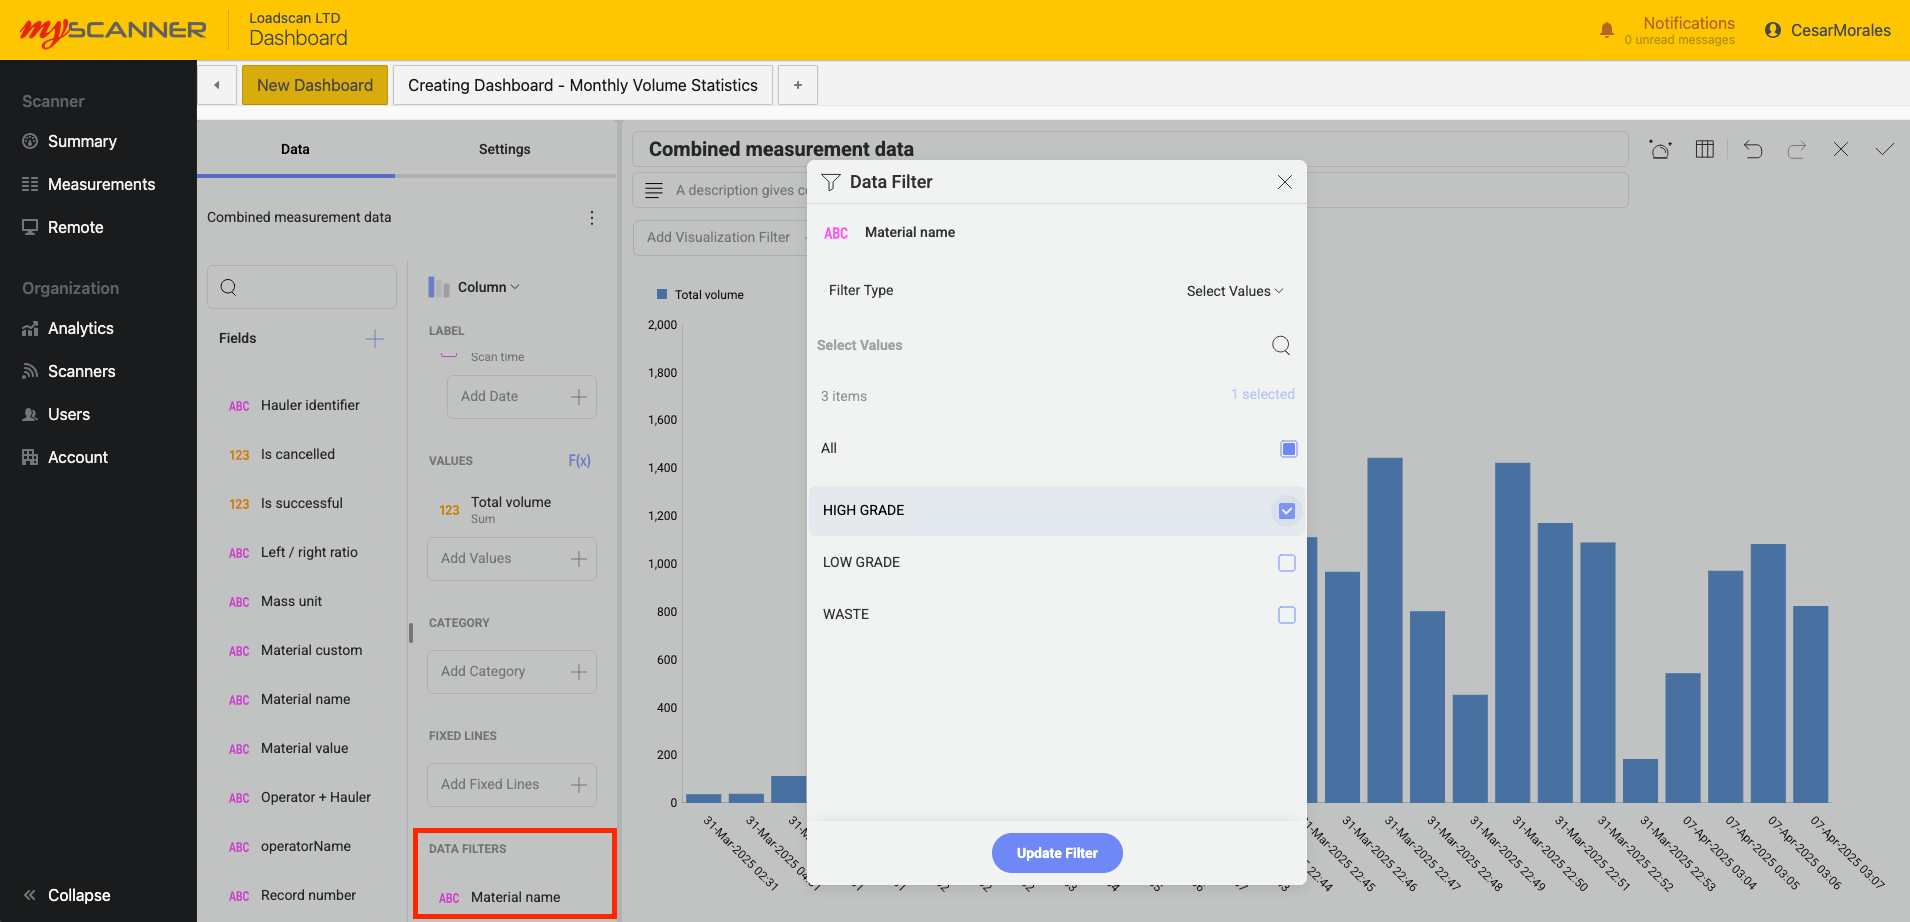Viewport: 1910px width, 922px height.
Task: Add a new field with the plus icon
Action: tap(375, 339)
